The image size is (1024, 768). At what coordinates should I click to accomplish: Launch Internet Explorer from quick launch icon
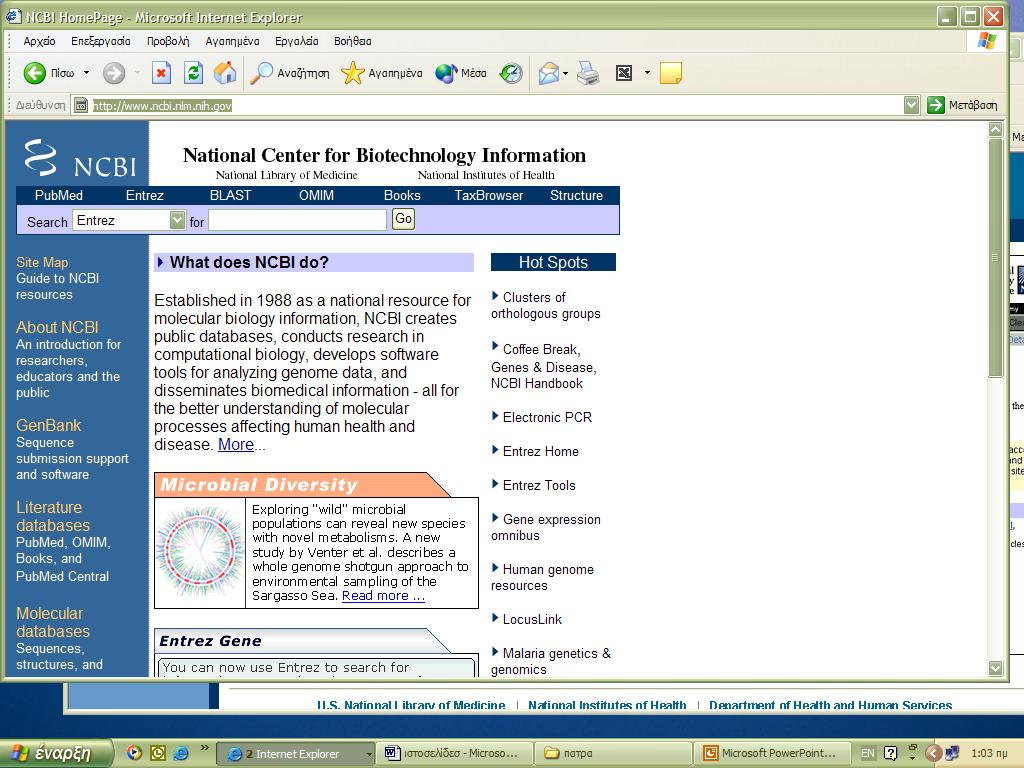[x=181, y=753]
